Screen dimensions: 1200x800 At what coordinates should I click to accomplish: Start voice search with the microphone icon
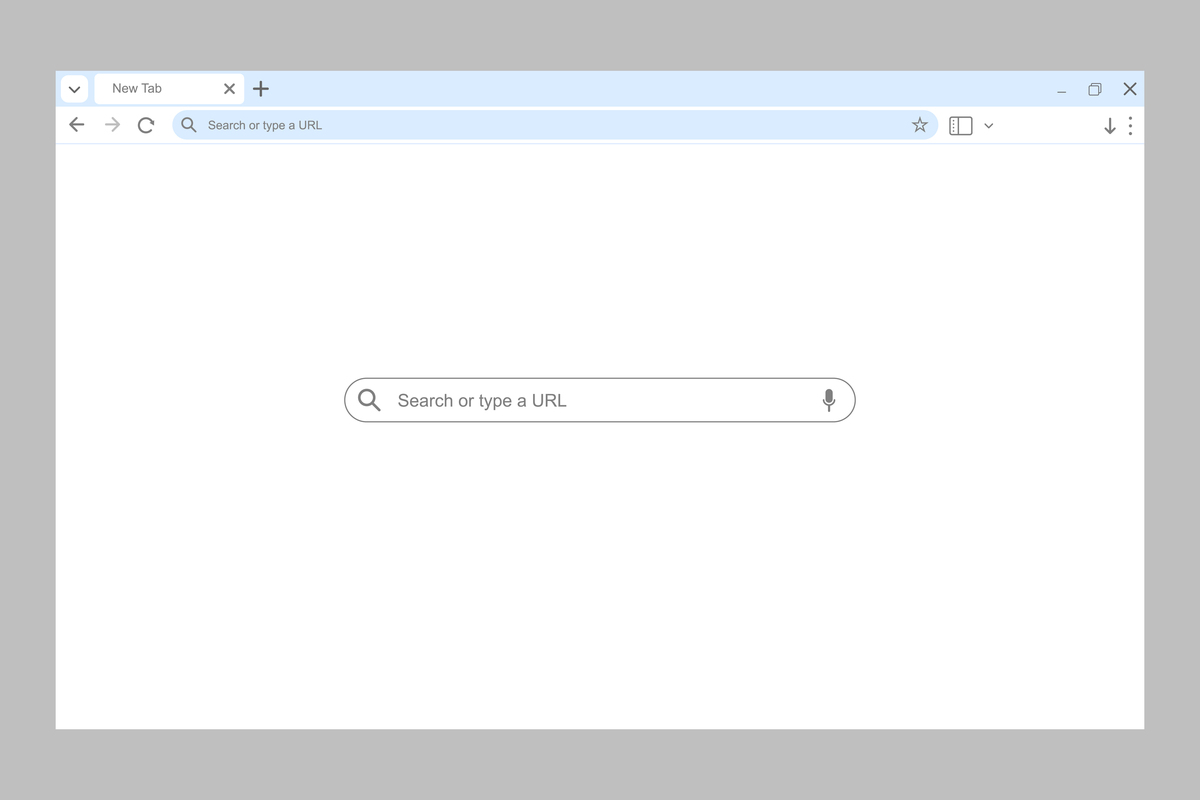tap(828, 400)
